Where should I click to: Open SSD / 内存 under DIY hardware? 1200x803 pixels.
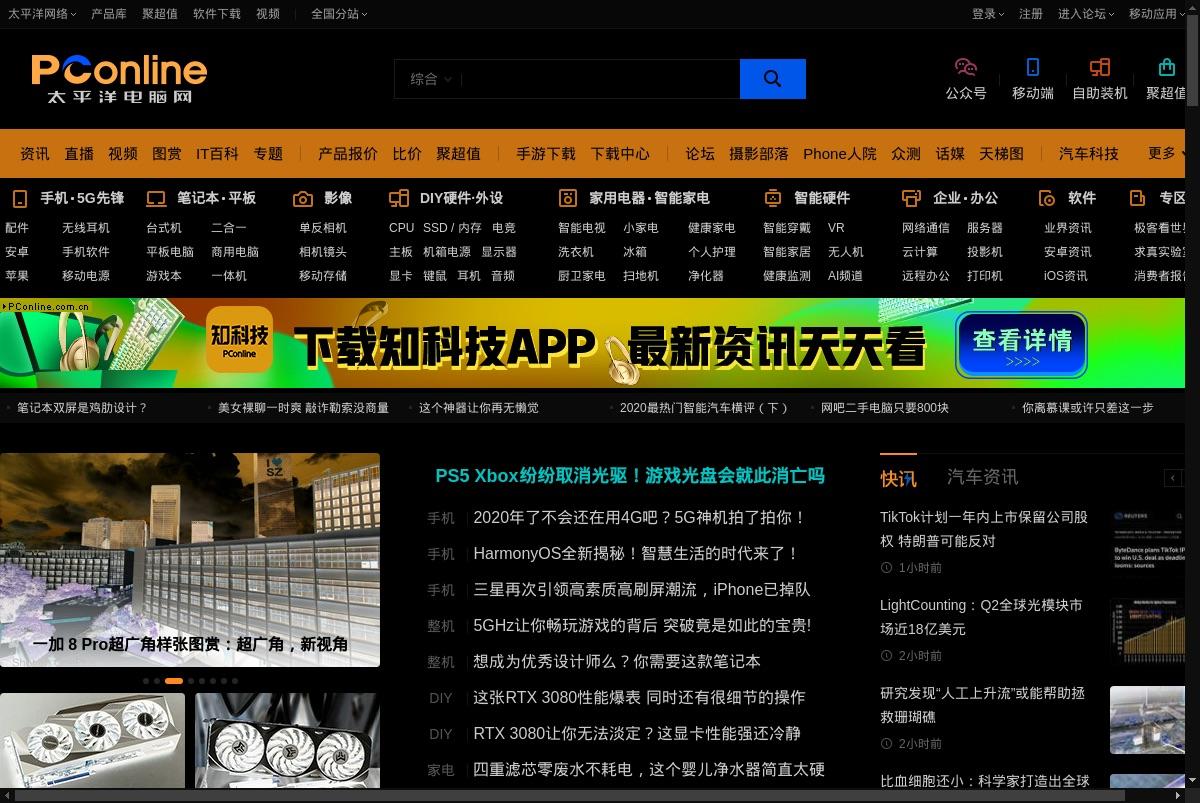click(x=452, y=228)
